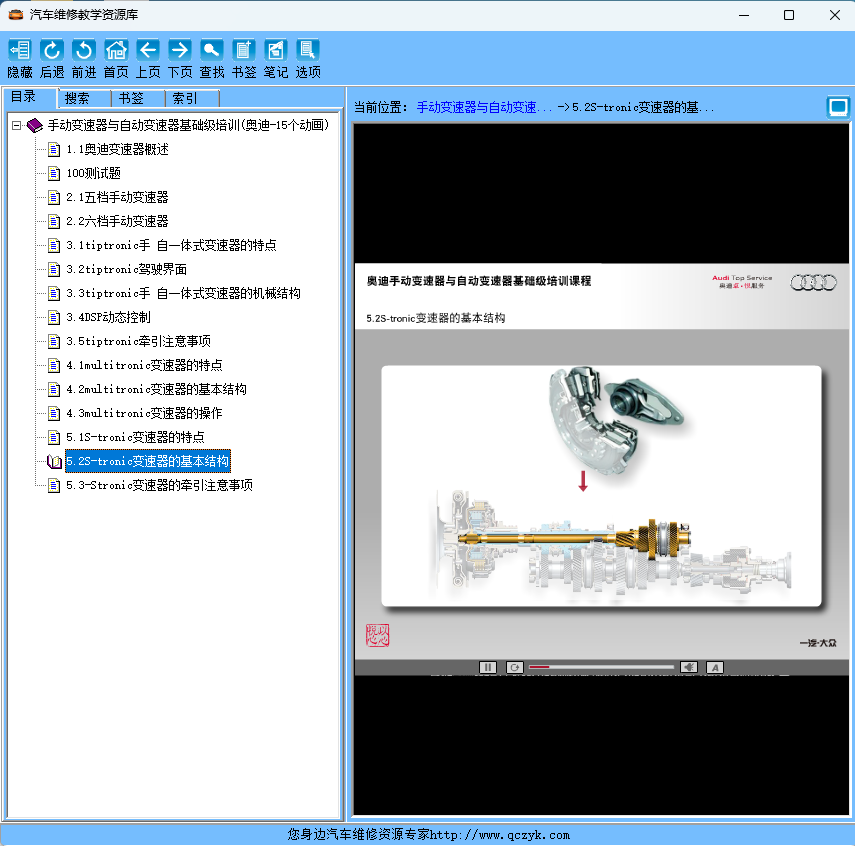Open the 查找 search tool

(212, 50)
